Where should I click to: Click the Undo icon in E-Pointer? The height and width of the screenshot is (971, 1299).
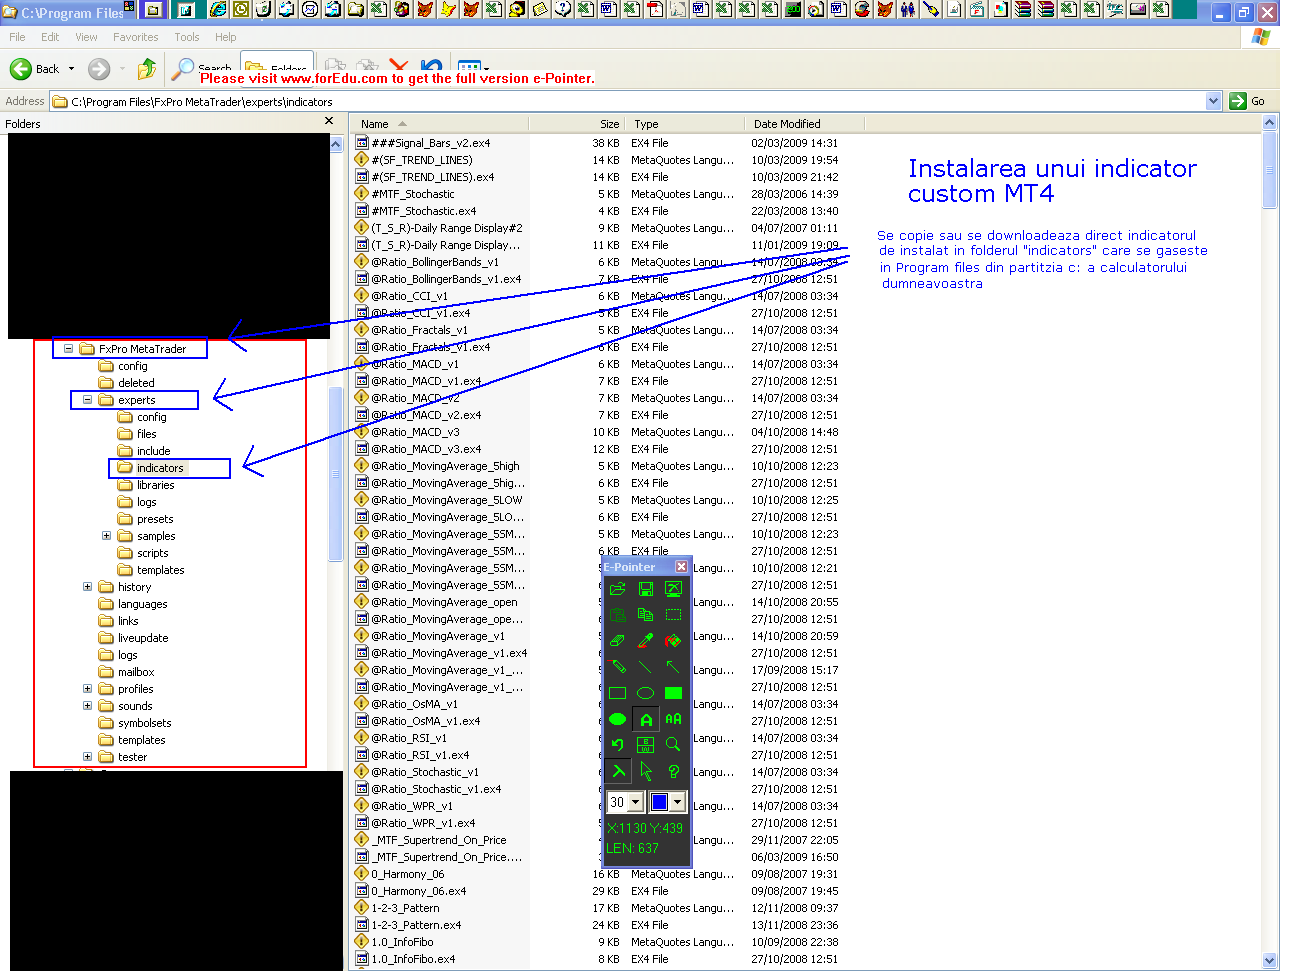pyautogui.click(x=618, y=745)
